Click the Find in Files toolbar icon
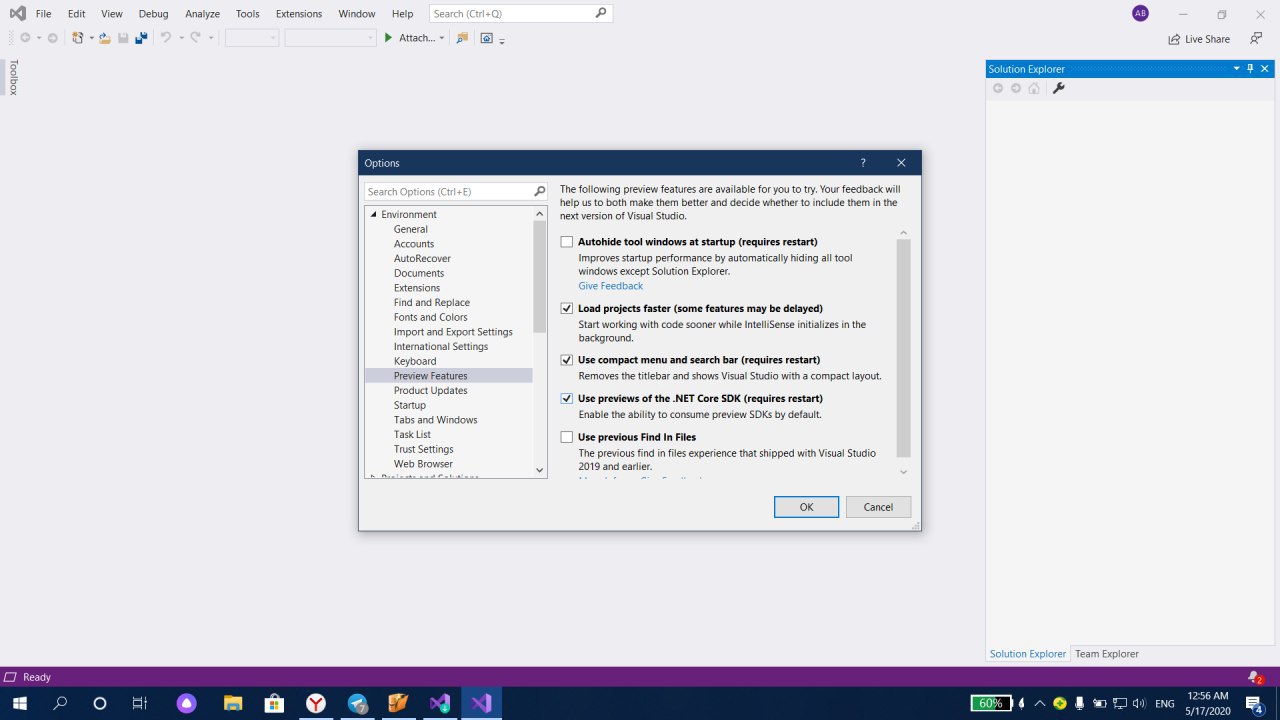This screenshot has width=1280, height=720. (x=462, y=38)
